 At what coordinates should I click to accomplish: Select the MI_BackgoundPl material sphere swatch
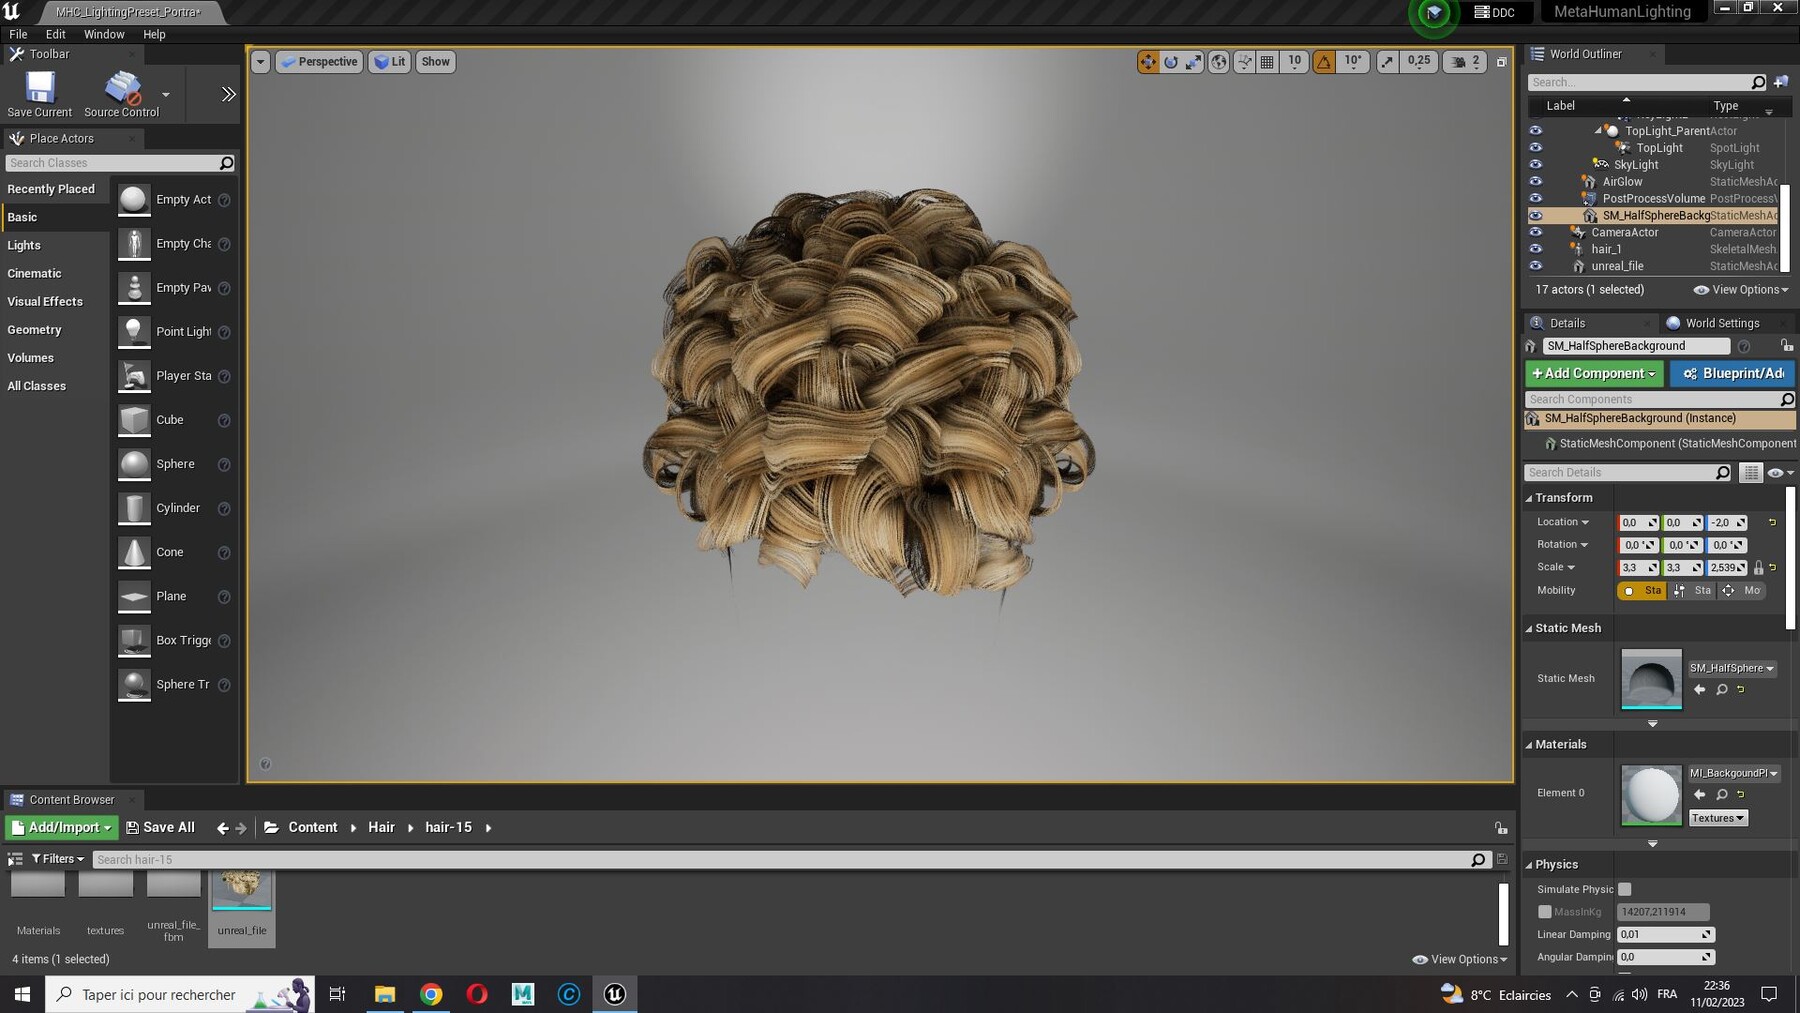pyautogui.click(x=1651, y=794)
